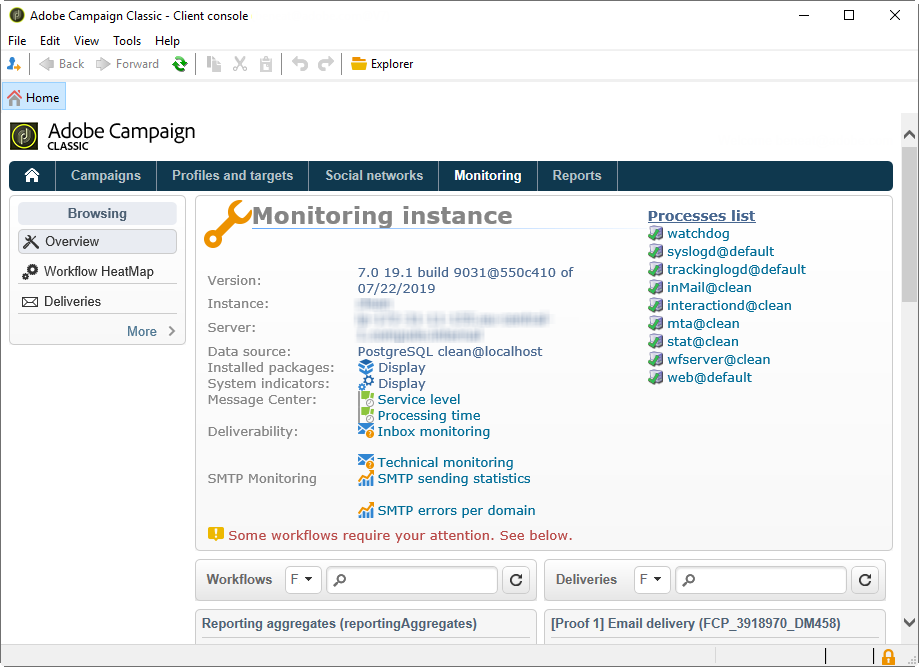Click the Deliveries search field
Screen dimensions: 919x667
point(761,580)
